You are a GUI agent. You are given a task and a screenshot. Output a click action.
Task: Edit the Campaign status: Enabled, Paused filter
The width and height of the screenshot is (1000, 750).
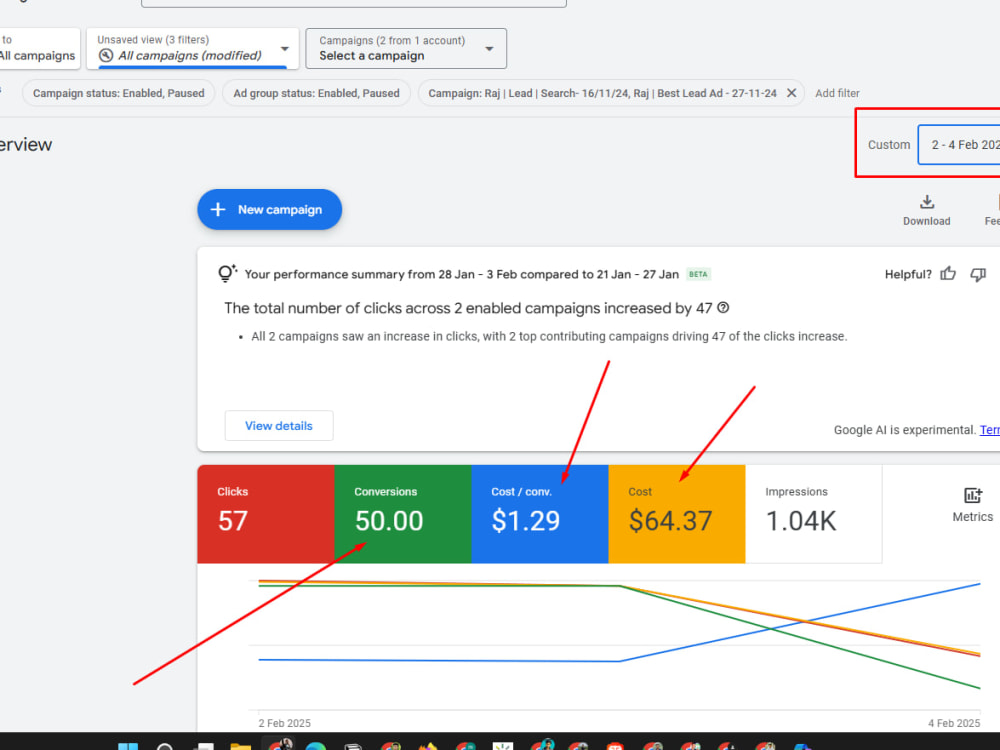tap(119, 93)
